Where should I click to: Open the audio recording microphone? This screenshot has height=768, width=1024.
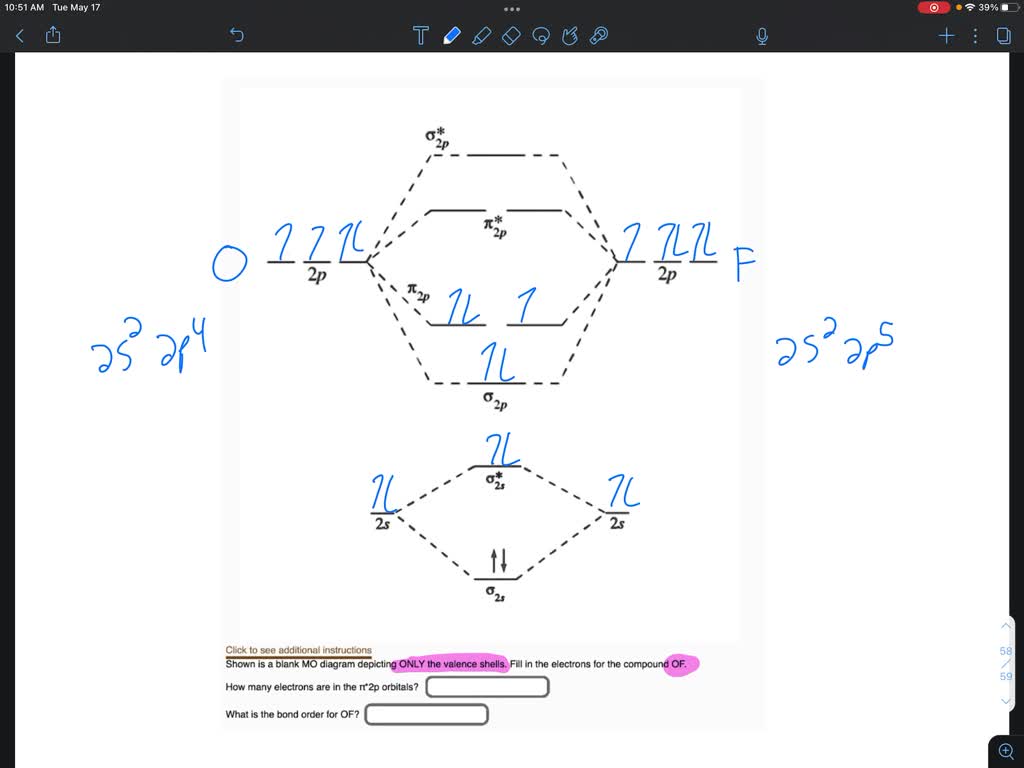pyautogui.click(x=760, y=35)
